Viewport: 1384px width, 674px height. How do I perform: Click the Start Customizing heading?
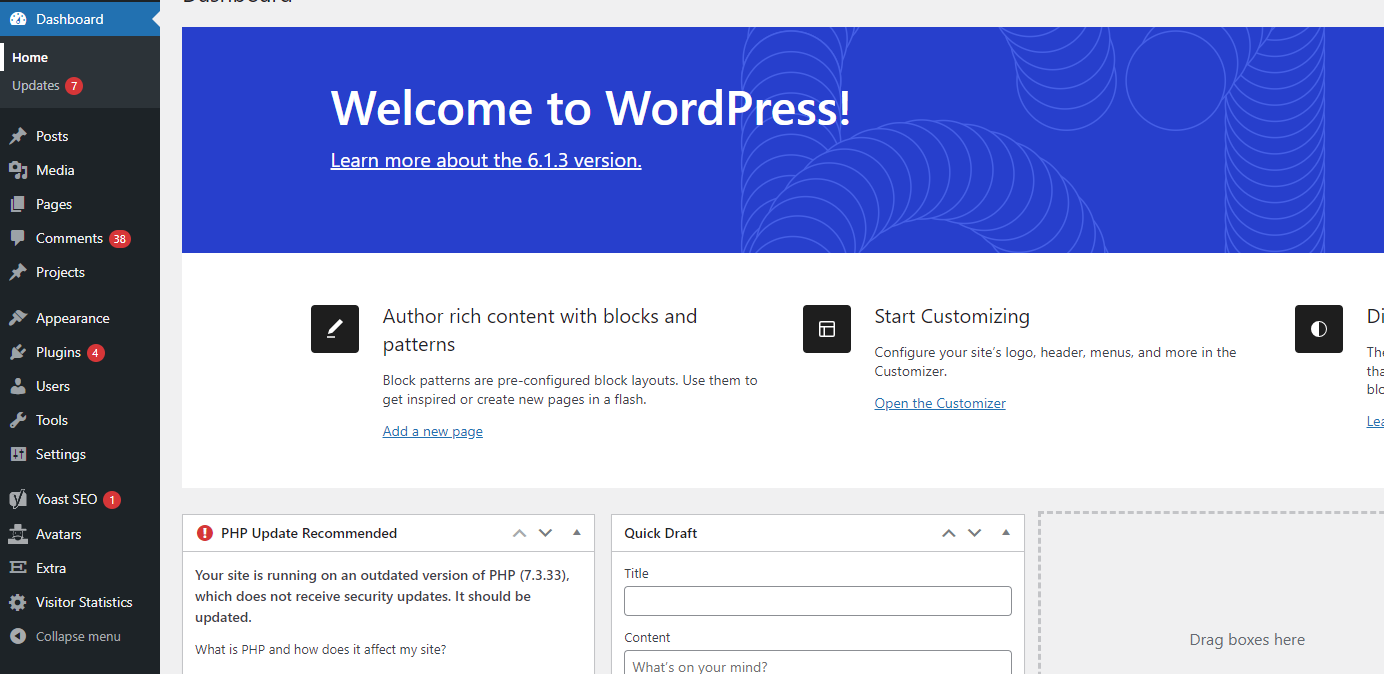(952, 316)
